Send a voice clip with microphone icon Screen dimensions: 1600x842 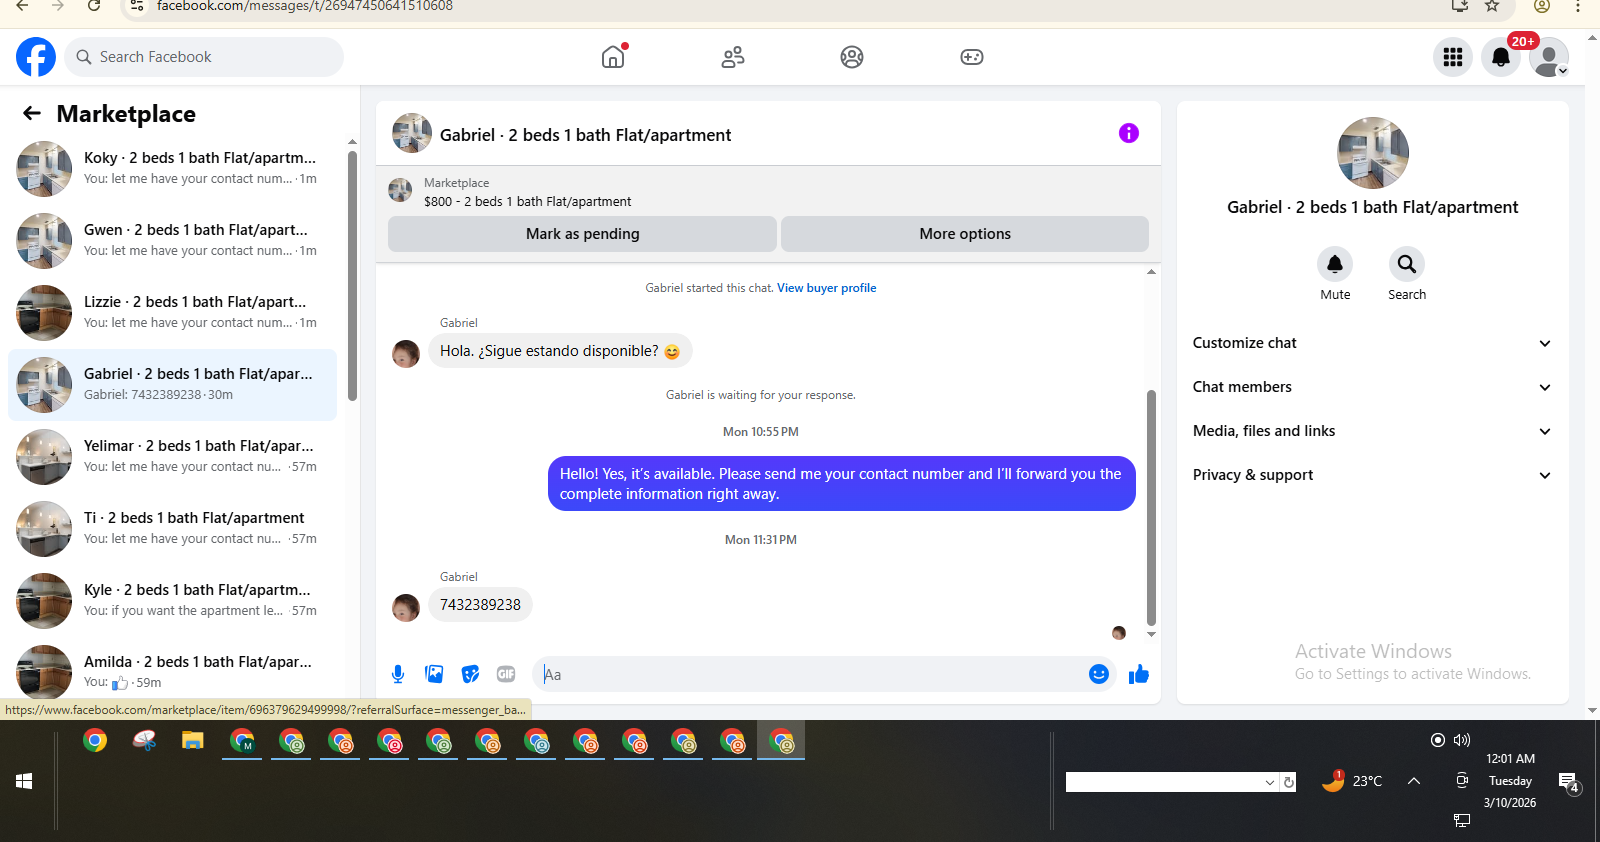tap(398, 674)
